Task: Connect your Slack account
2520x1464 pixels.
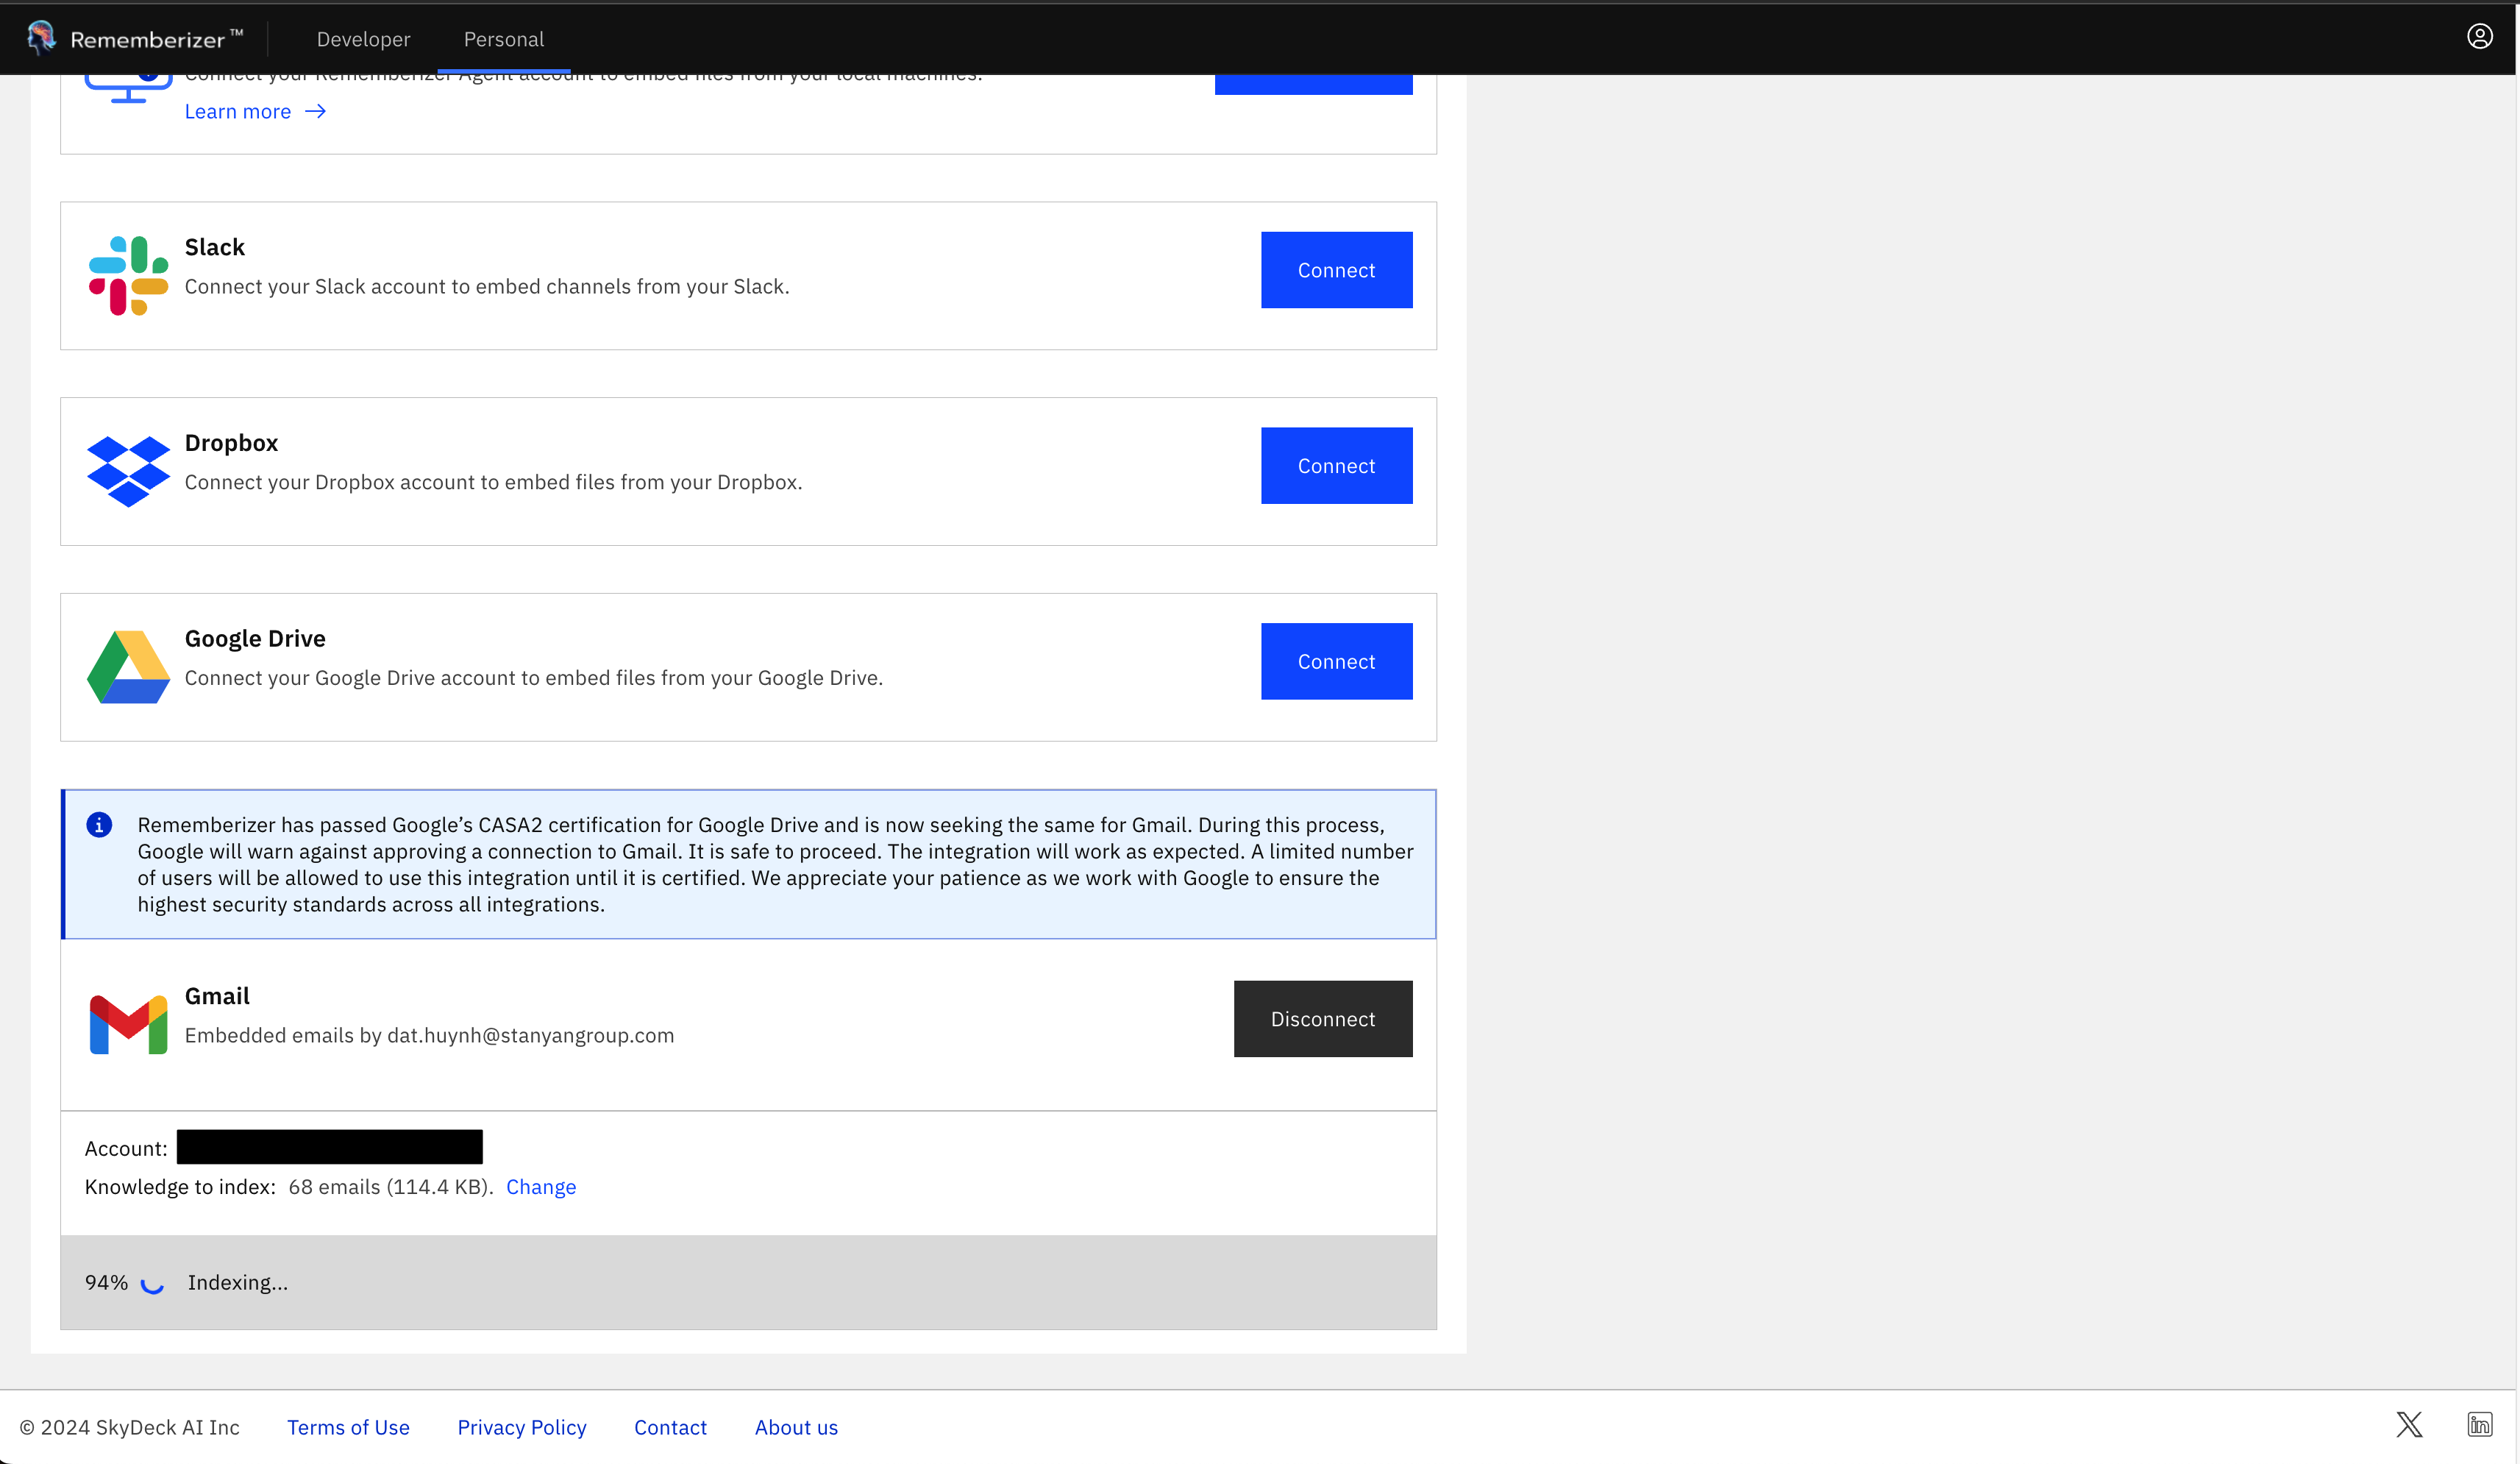Action: coord(1336,269)
